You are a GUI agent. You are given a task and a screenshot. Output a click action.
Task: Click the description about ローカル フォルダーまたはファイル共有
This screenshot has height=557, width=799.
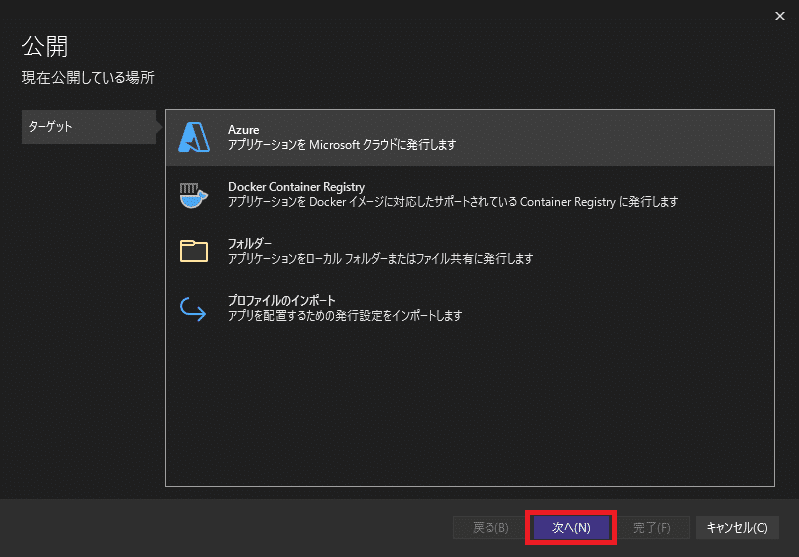click(380, 259)
